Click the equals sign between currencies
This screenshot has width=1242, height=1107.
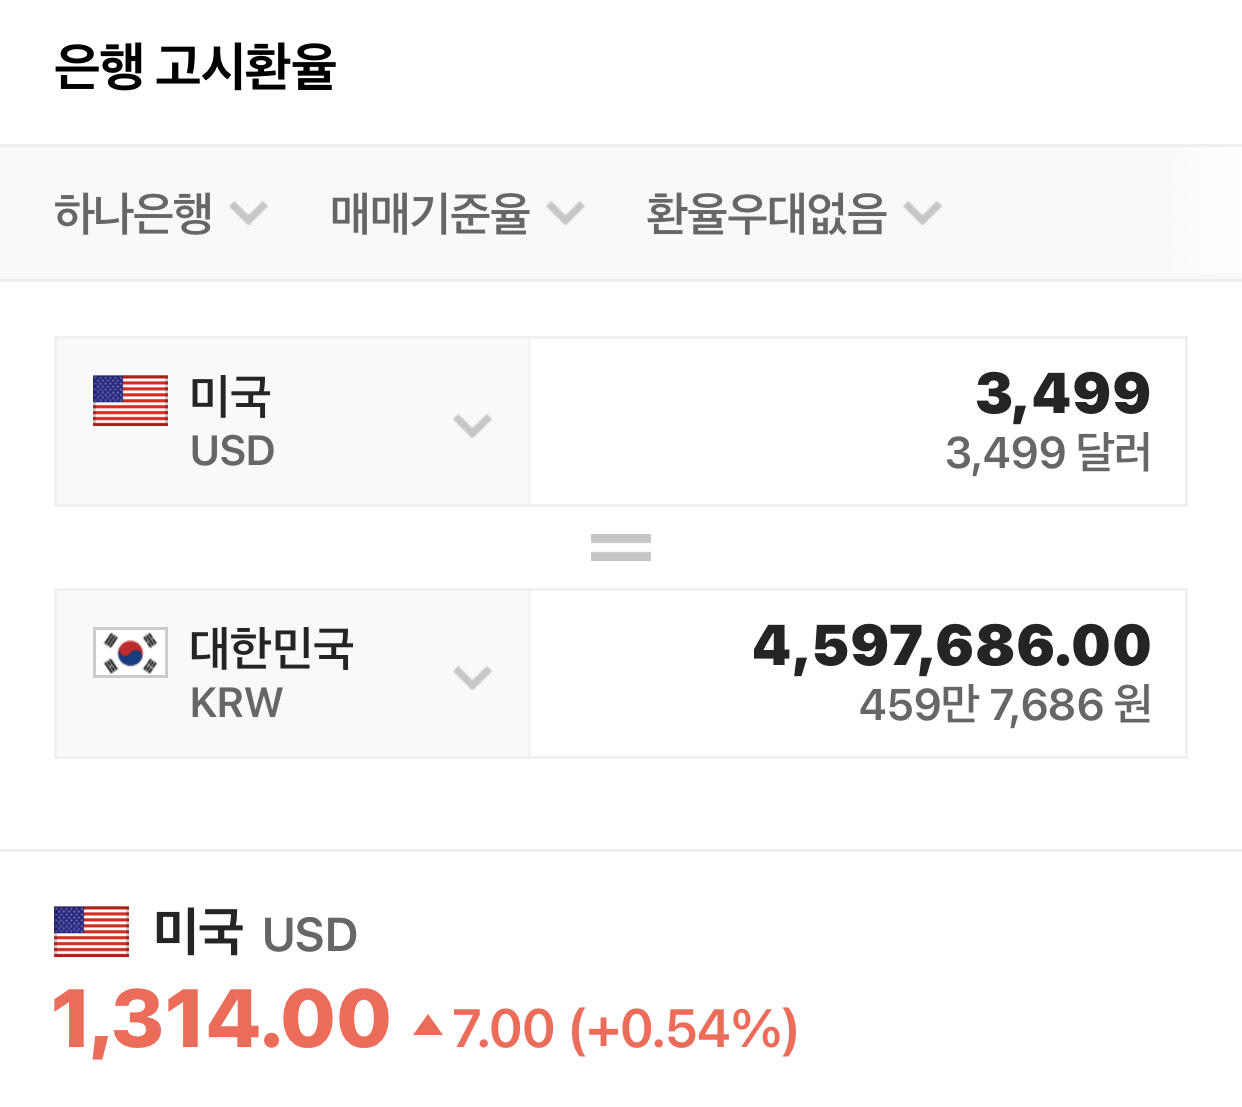tap(620, 547)
